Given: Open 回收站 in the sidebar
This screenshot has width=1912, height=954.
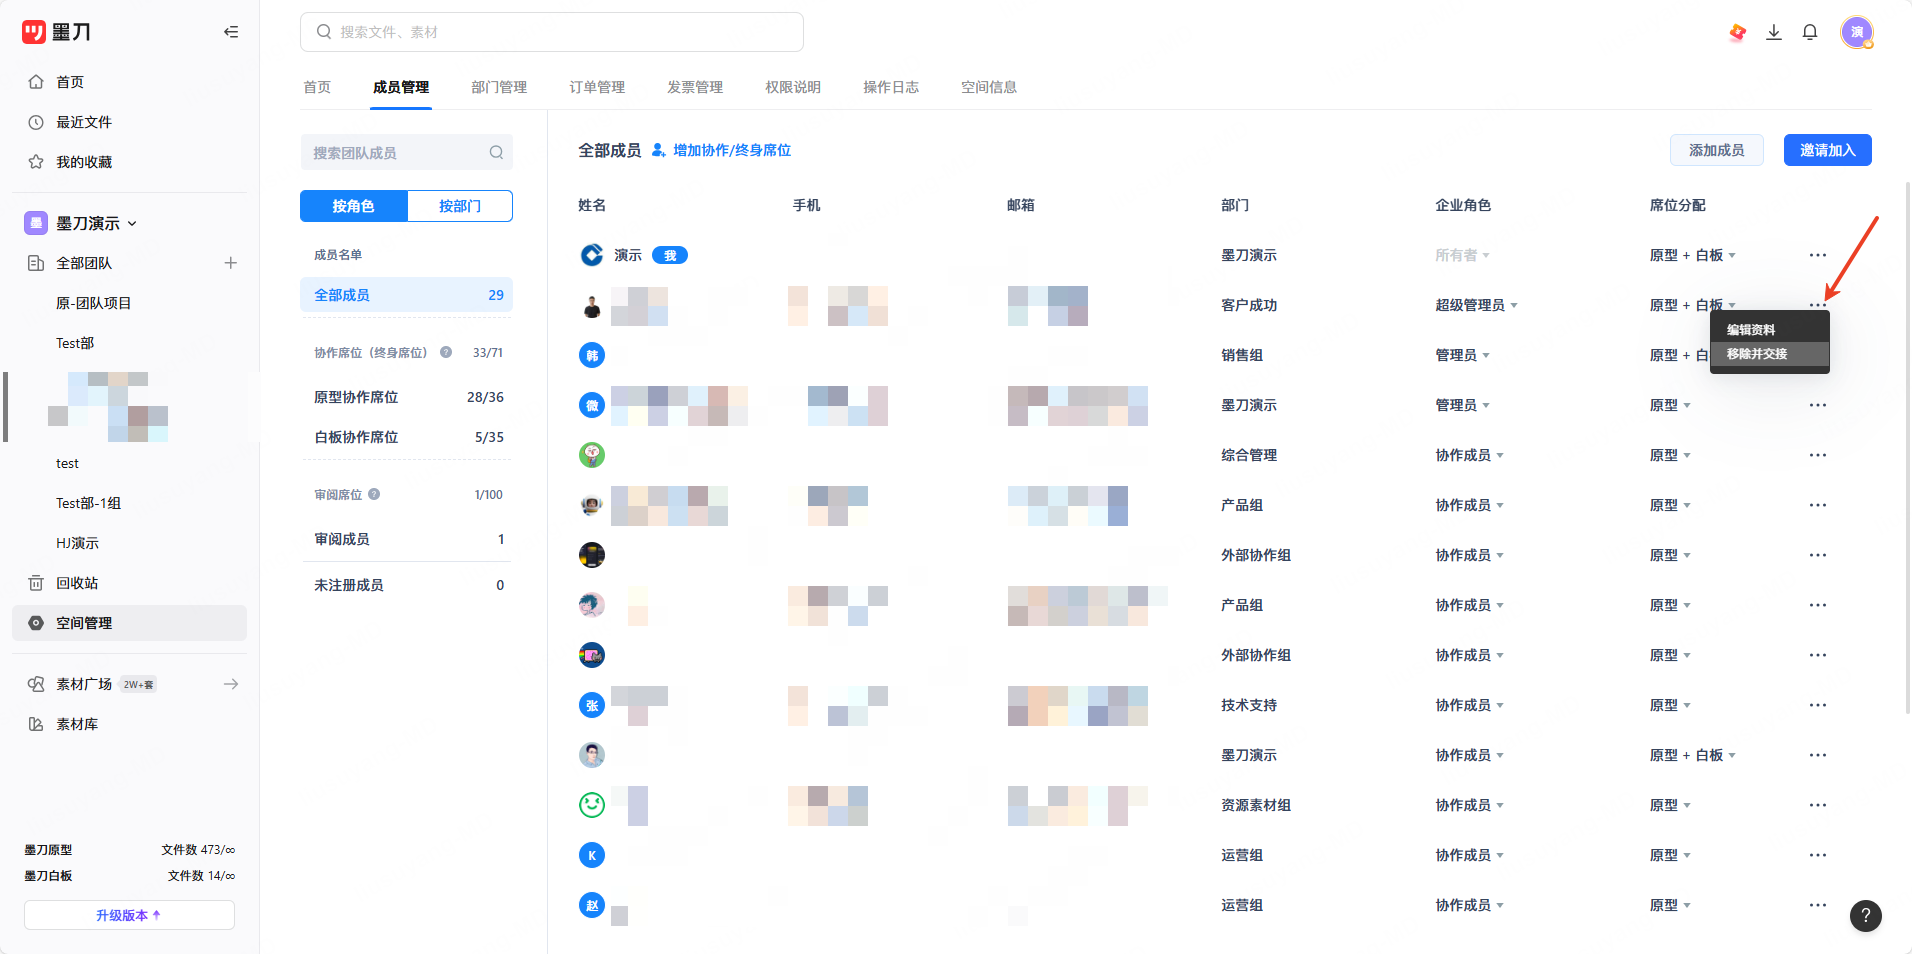Looking at the screenshot, I should (x=77, y=583).
